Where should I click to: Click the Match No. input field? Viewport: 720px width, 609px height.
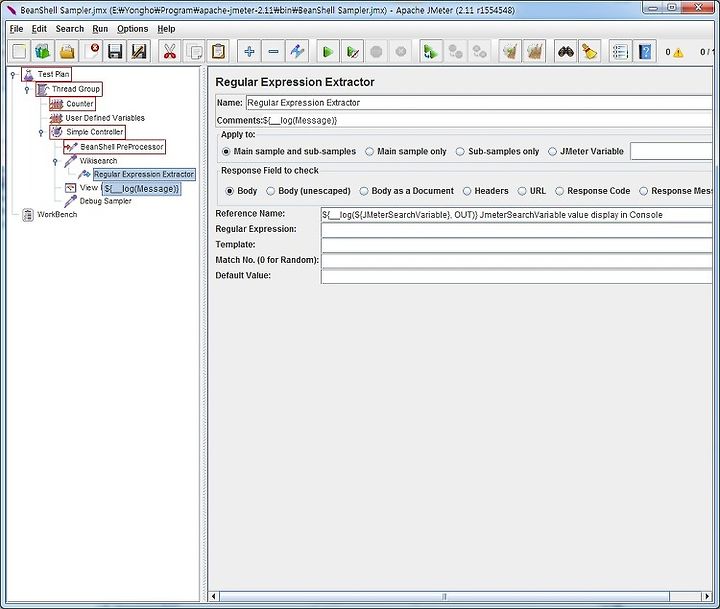coord(517,261)
